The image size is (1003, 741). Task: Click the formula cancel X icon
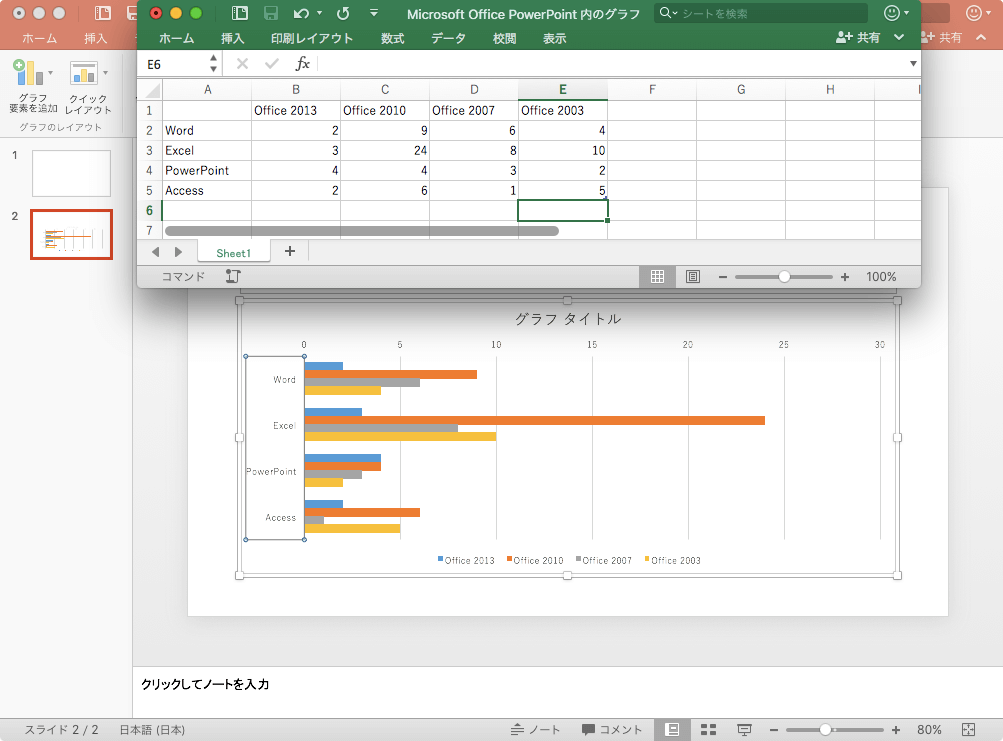(242, 63)
